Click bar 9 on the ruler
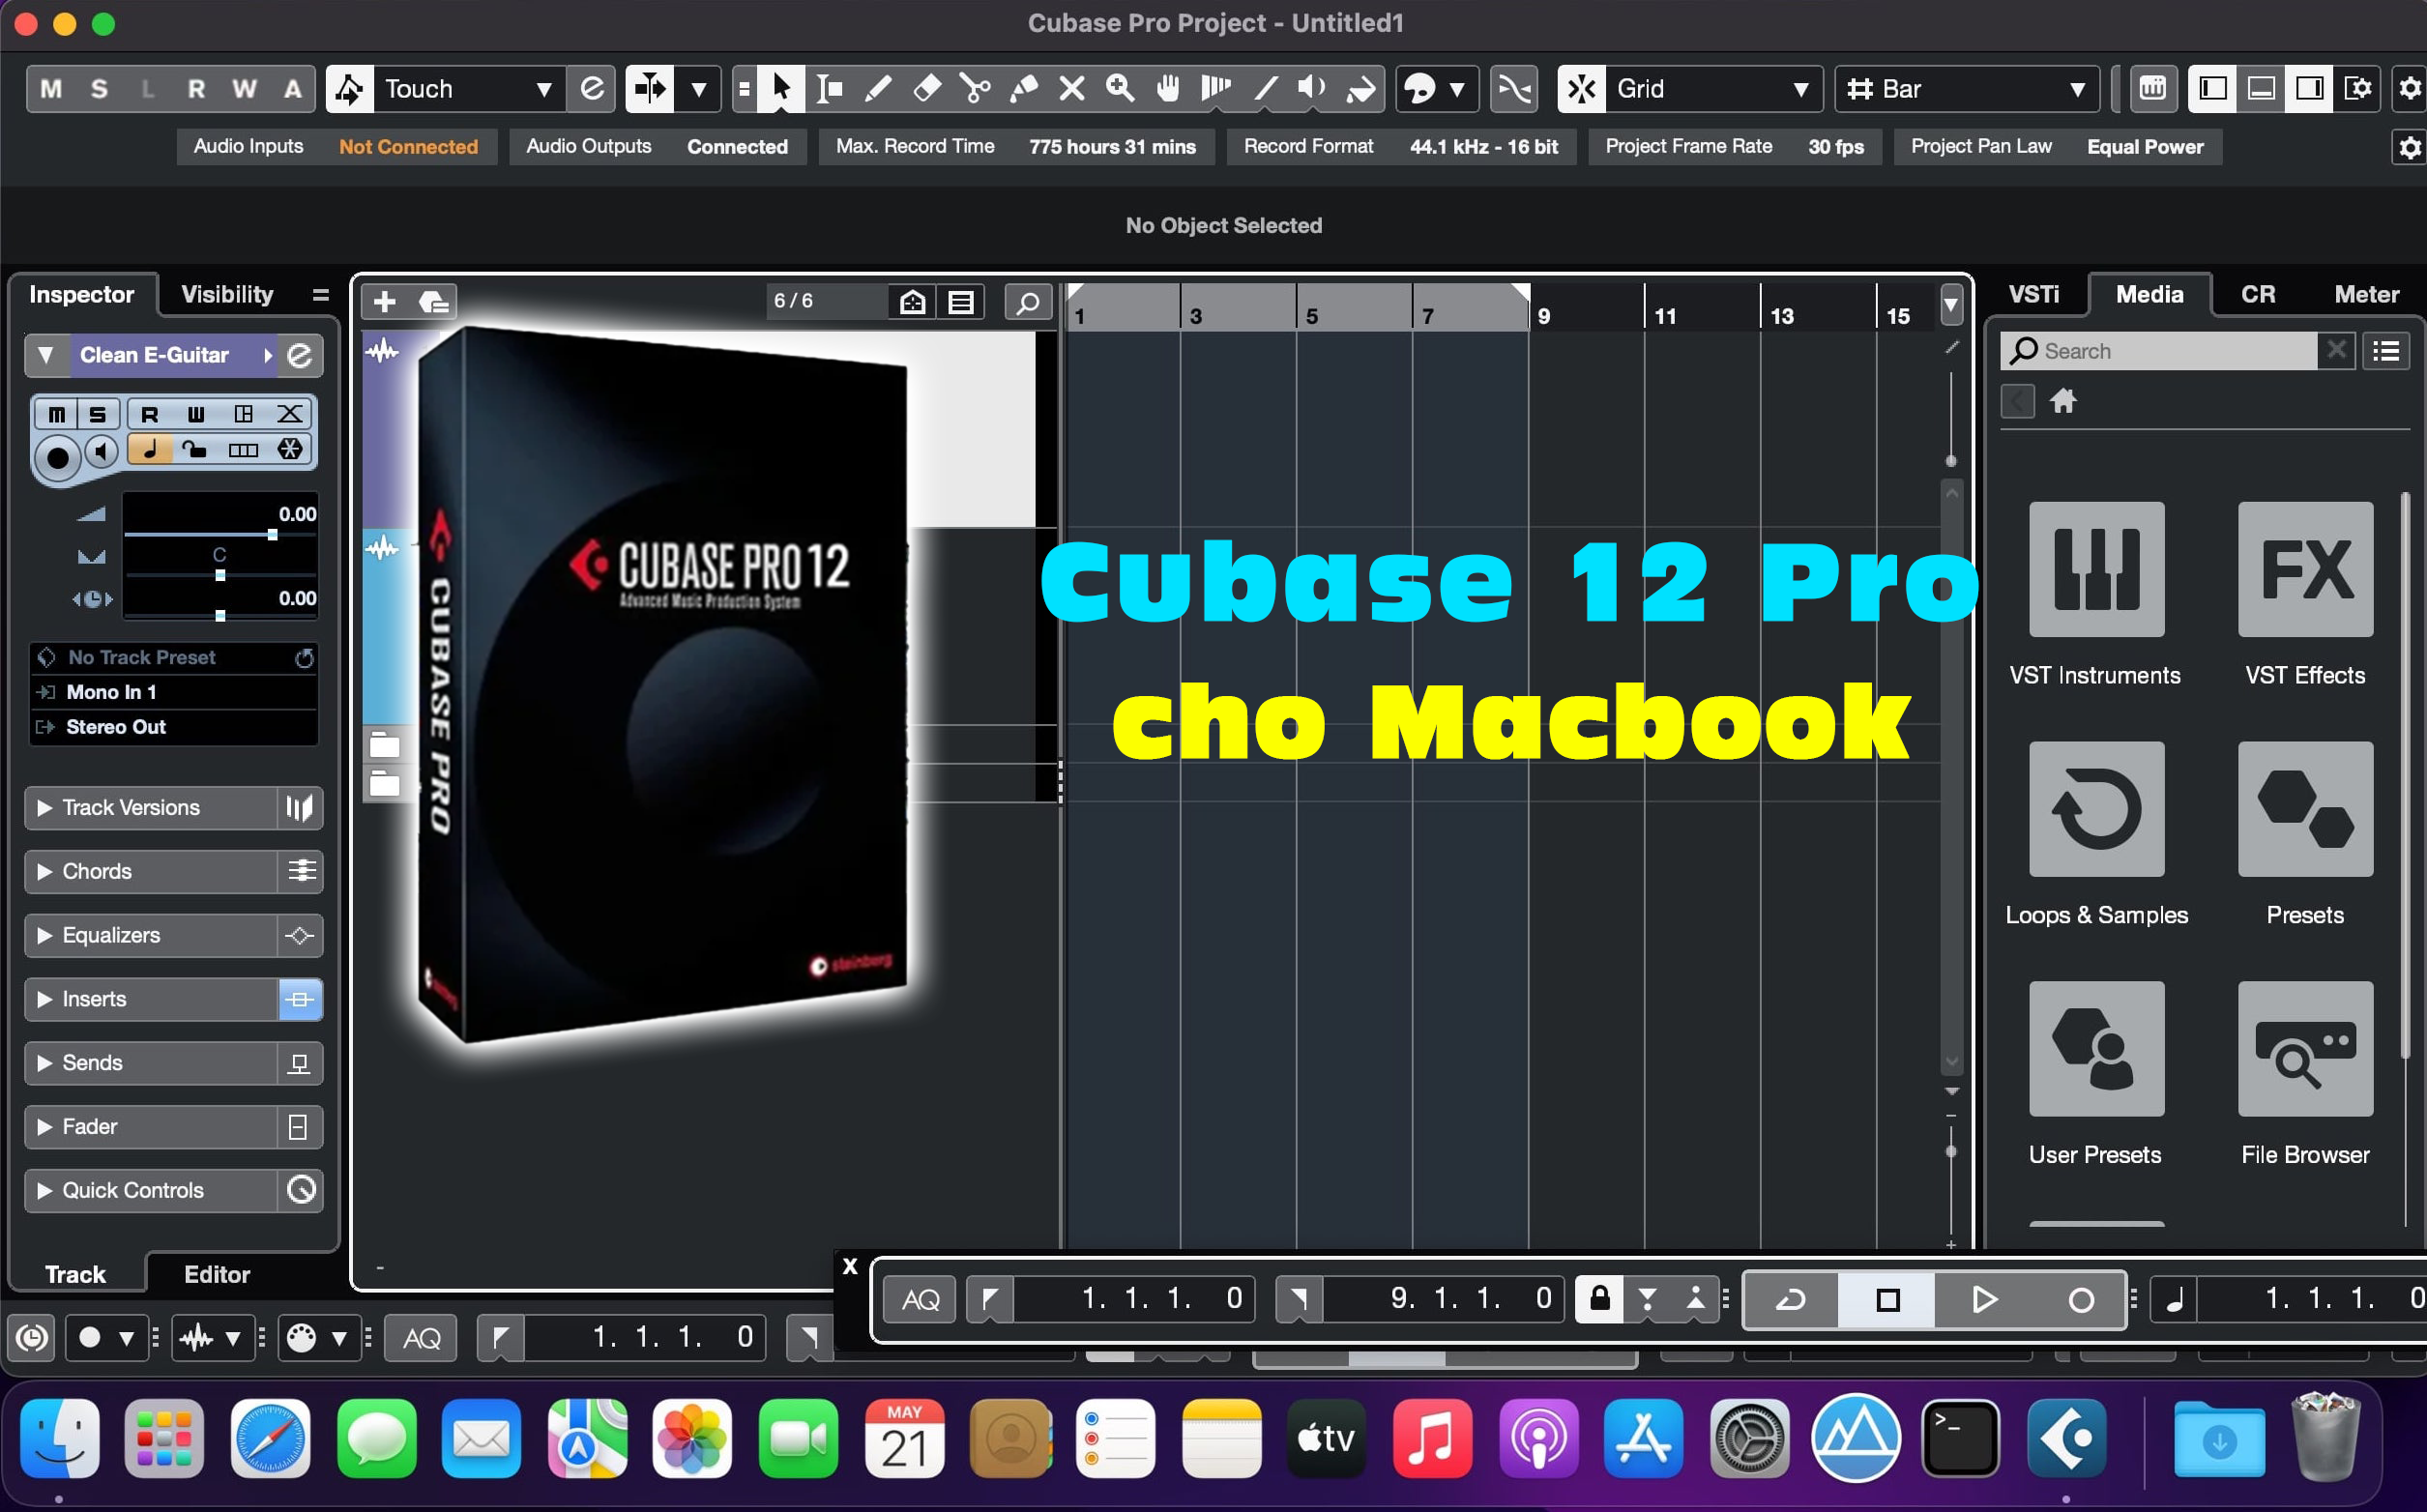 click(x=1542, y=315)
